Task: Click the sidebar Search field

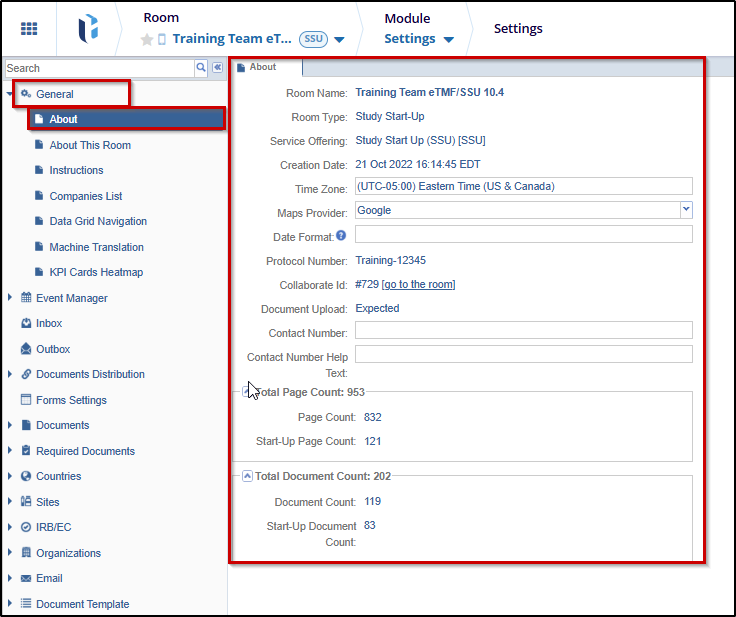Action: [98, 68]
